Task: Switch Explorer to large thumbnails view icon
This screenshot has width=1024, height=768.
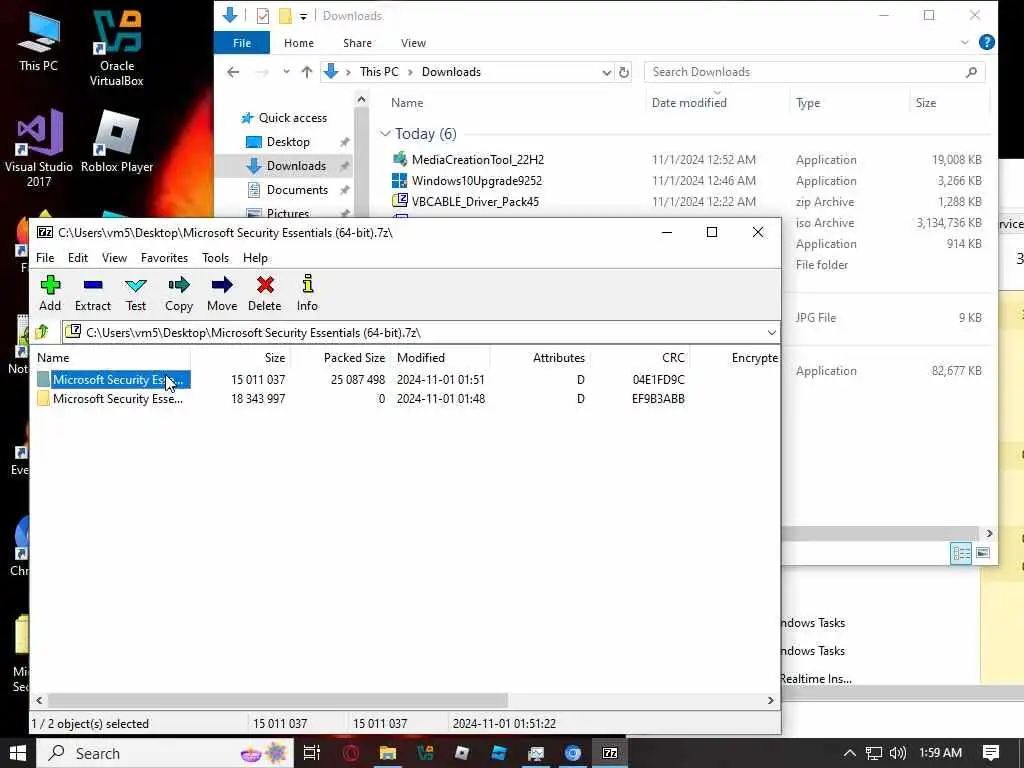Action: [983, 553]
